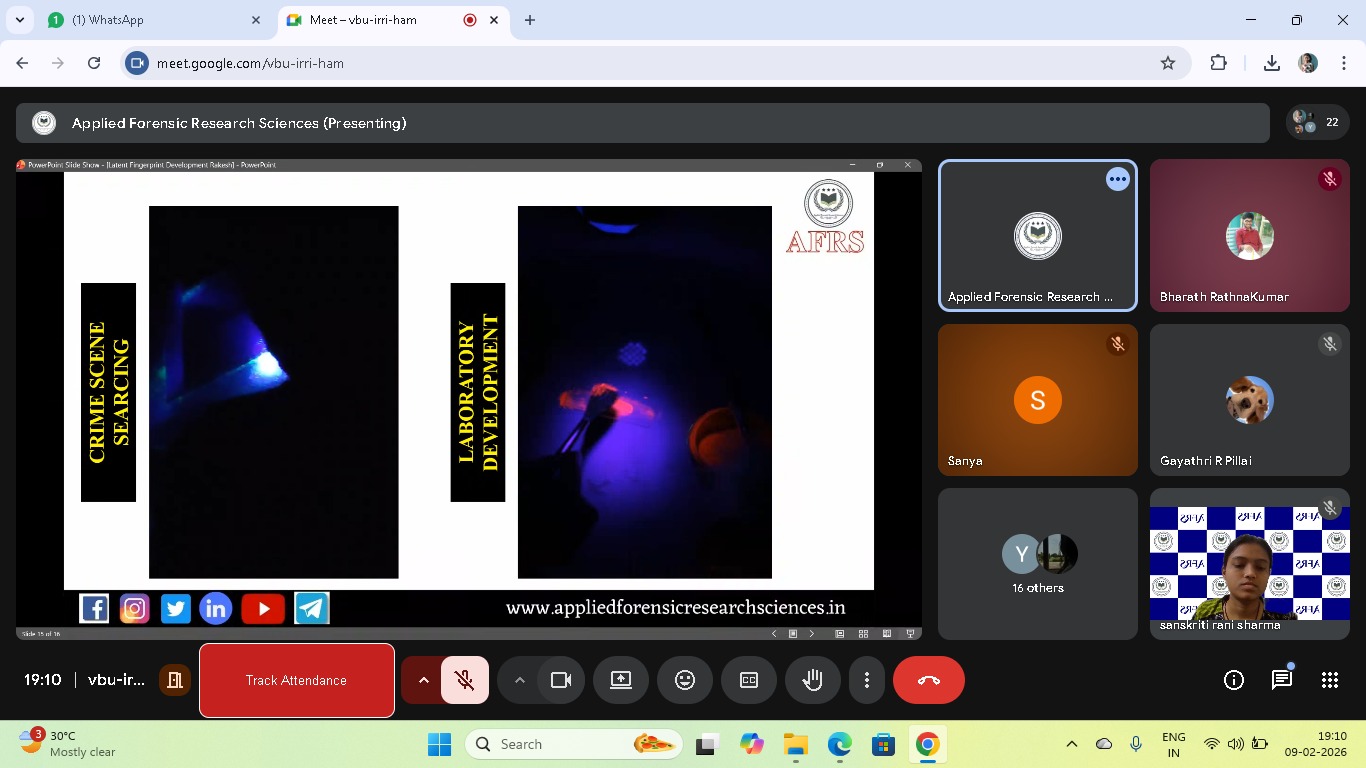The height and width of the screenshot is (768, 1366).
Task: Click the address bar URL field
Action: point(656,63)
